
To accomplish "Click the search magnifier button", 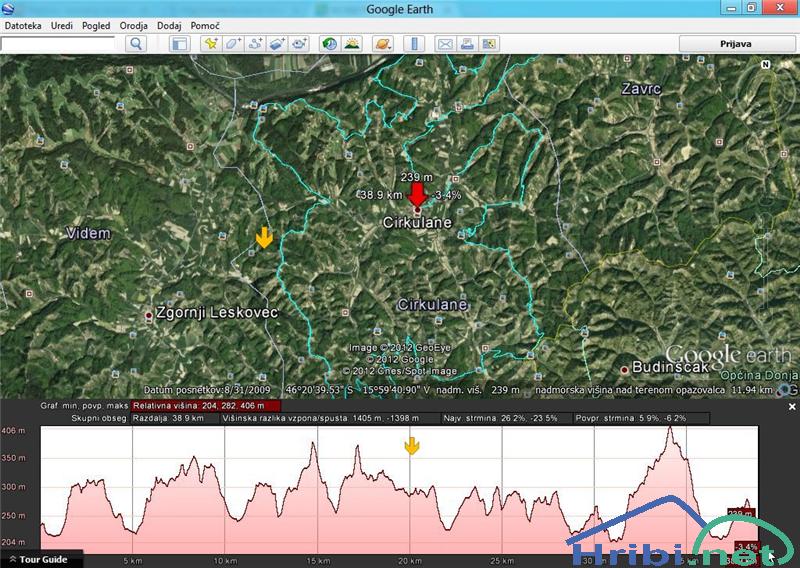I will point(136,44).
